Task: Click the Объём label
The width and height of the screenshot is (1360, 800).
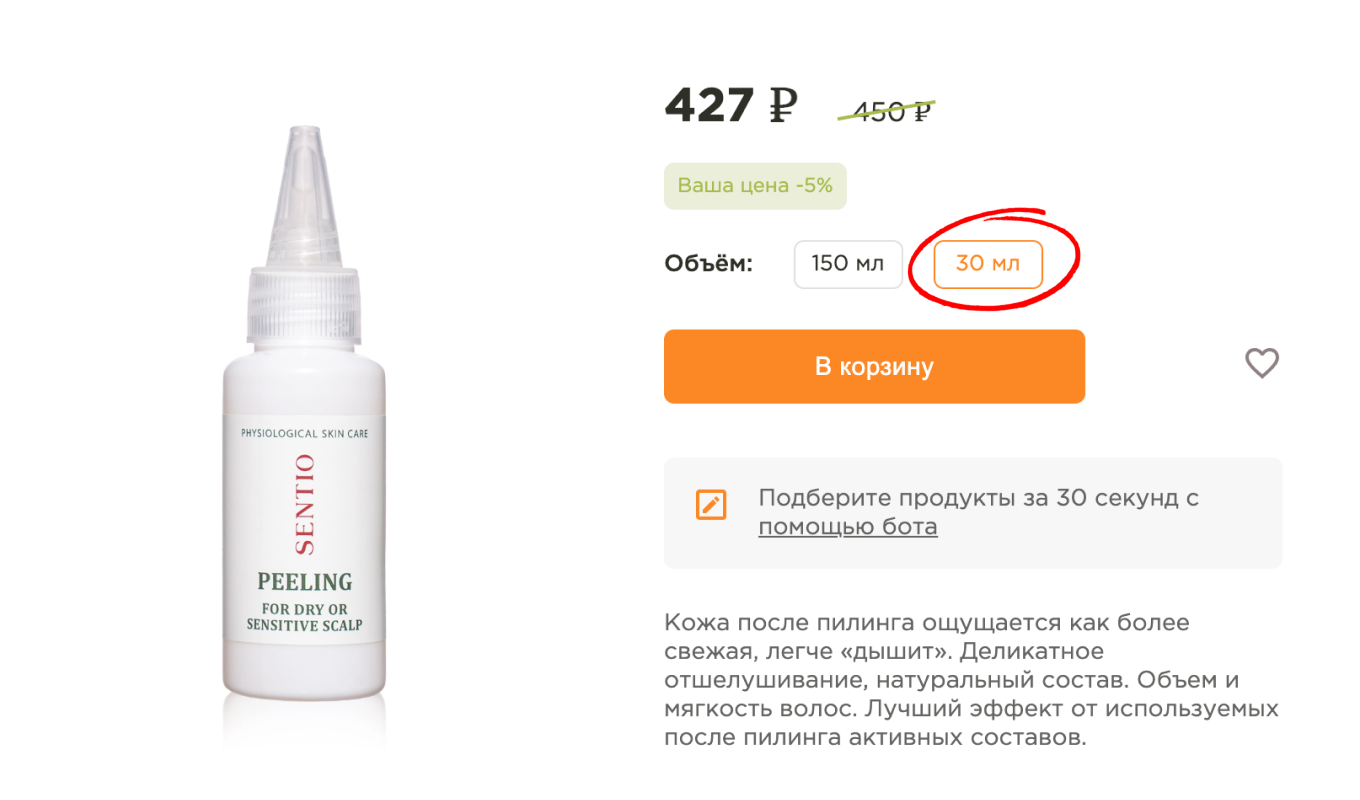Action: pos(708,264)
